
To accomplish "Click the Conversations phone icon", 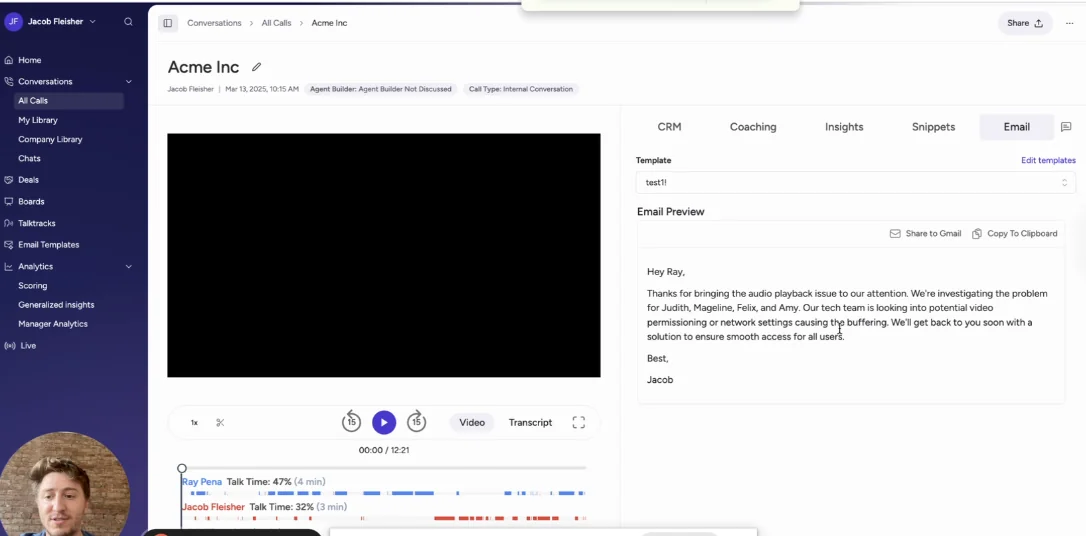I will pyautogui.click(x=8, y=81).
